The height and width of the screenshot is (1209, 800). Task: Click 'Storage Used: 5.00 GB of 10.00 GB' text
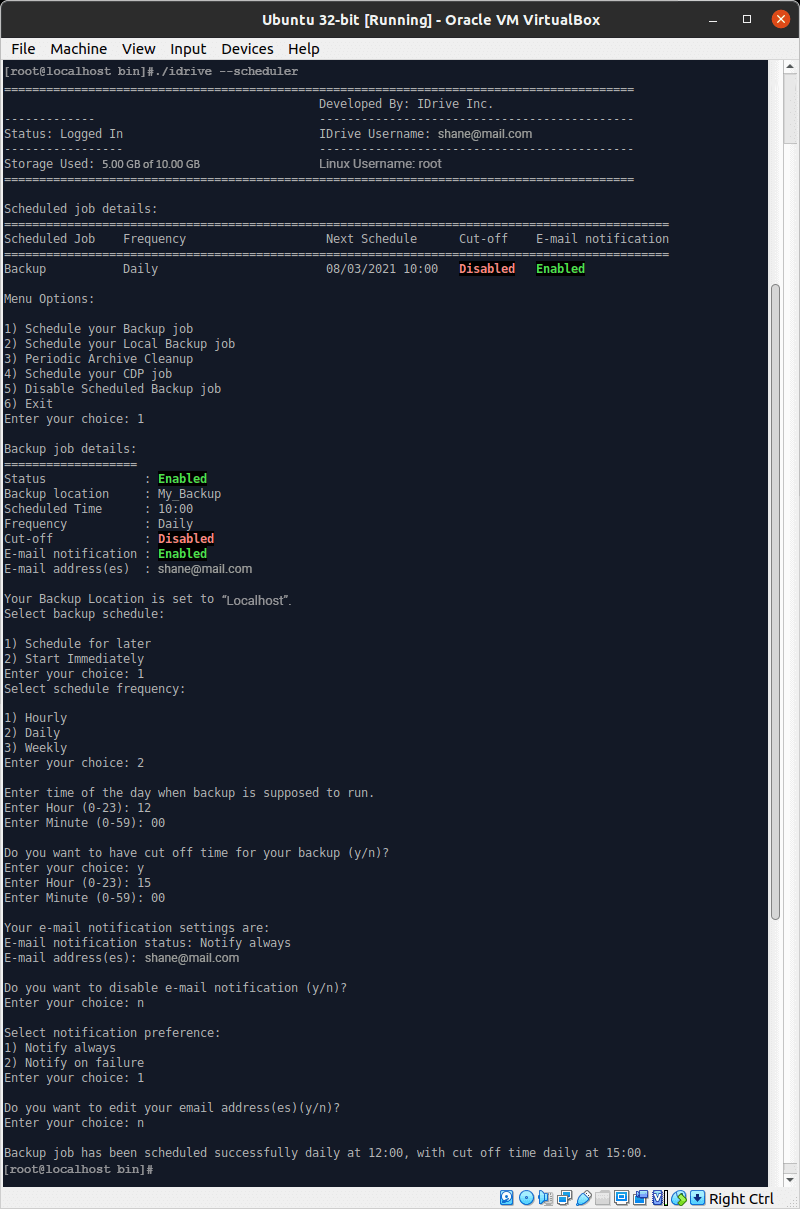point(102,164)
